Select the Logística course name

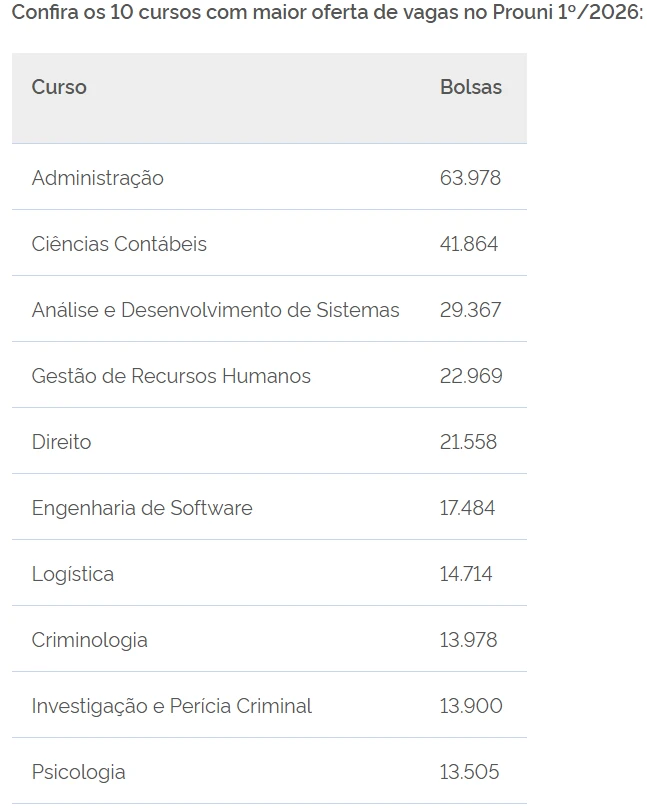(73, 574)
